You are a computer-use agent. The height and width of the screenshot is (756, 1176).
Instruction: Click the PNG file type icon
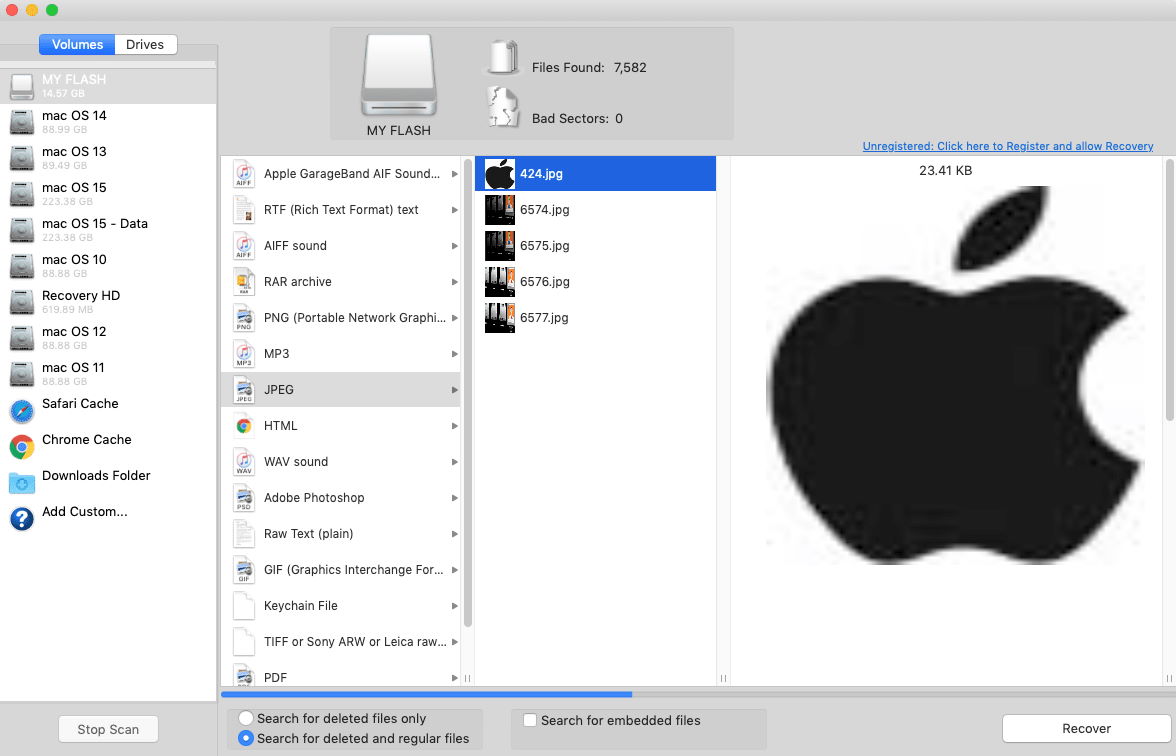244,318
